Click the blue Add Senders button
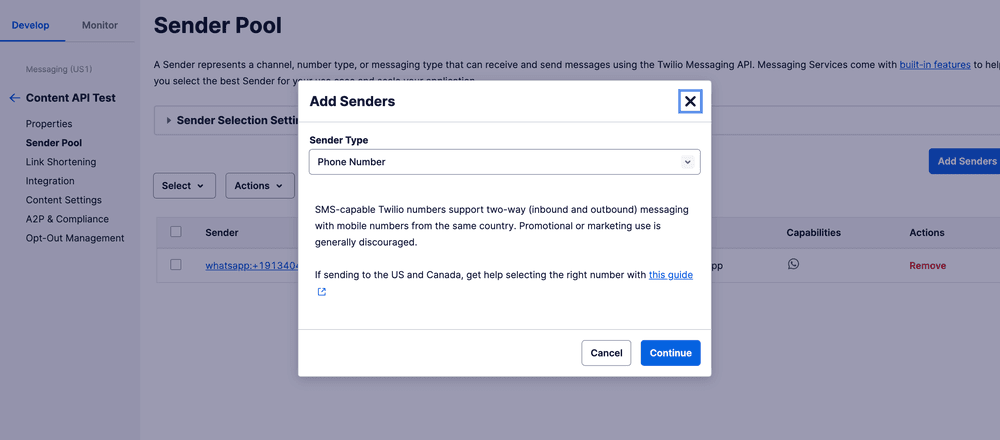The width and height of the screenshot is (1000, 440). (x=964, y=161)
